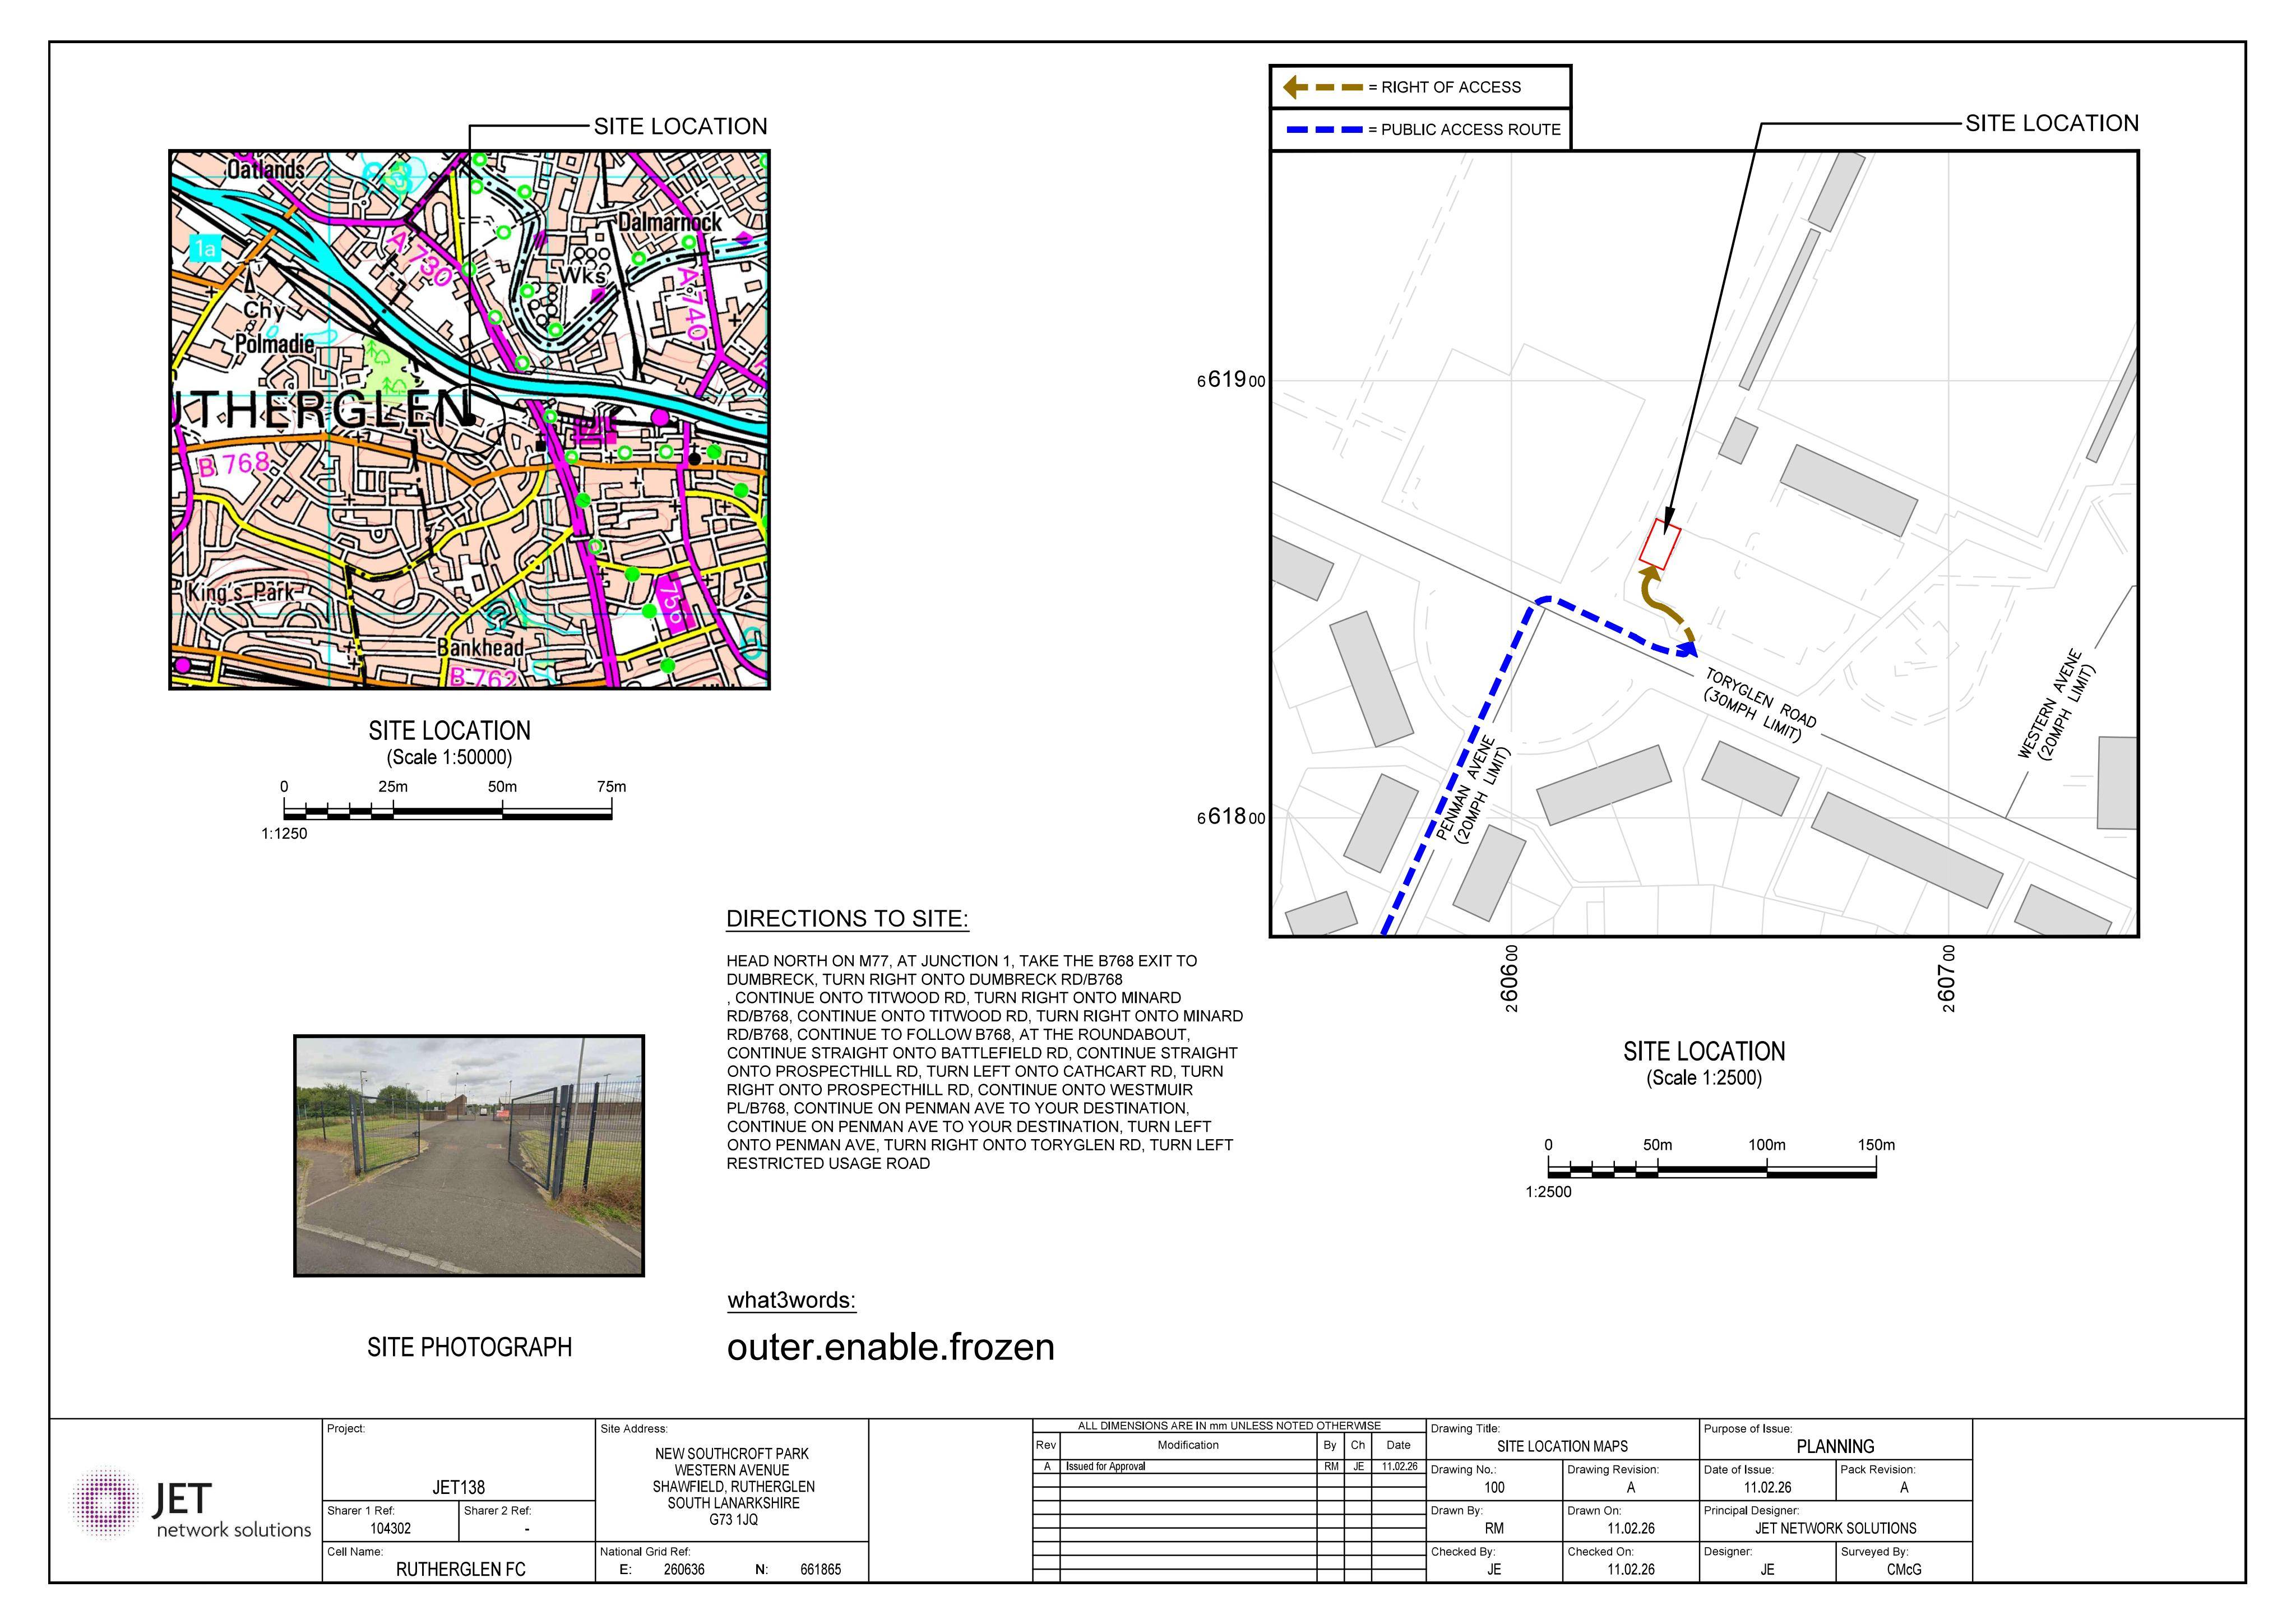The image size is (2296, 1624).
Task: Click the brown right of access arrow legend
Action: [x=1323, y=87]
